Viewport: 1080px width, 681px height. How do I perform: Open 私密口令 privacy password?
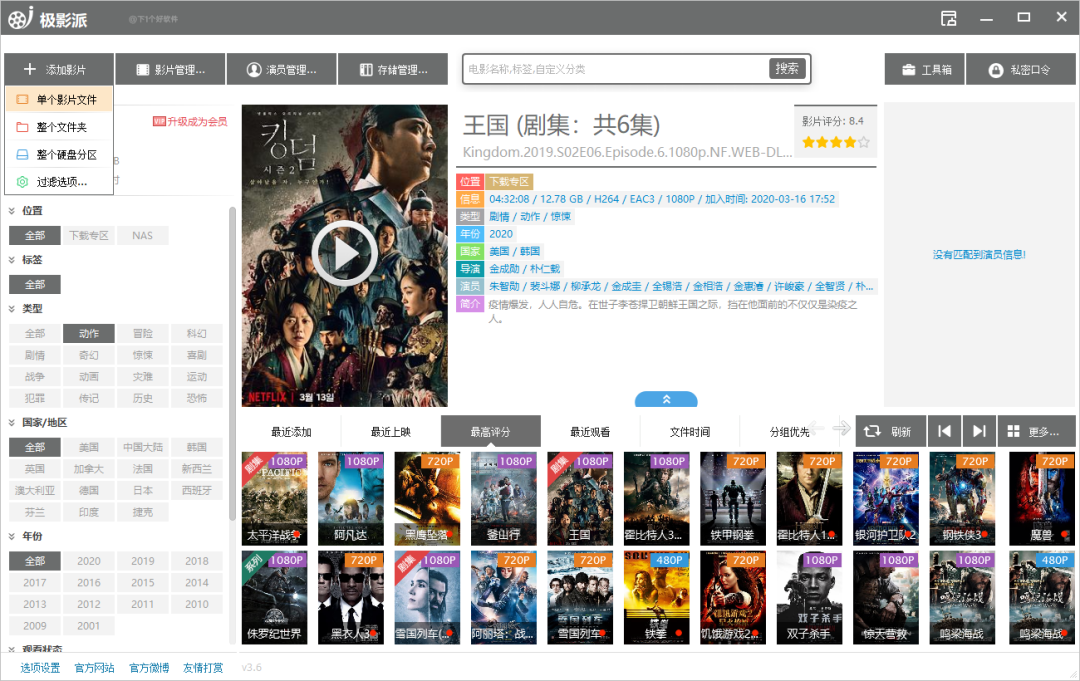[x=1021, y=70]
